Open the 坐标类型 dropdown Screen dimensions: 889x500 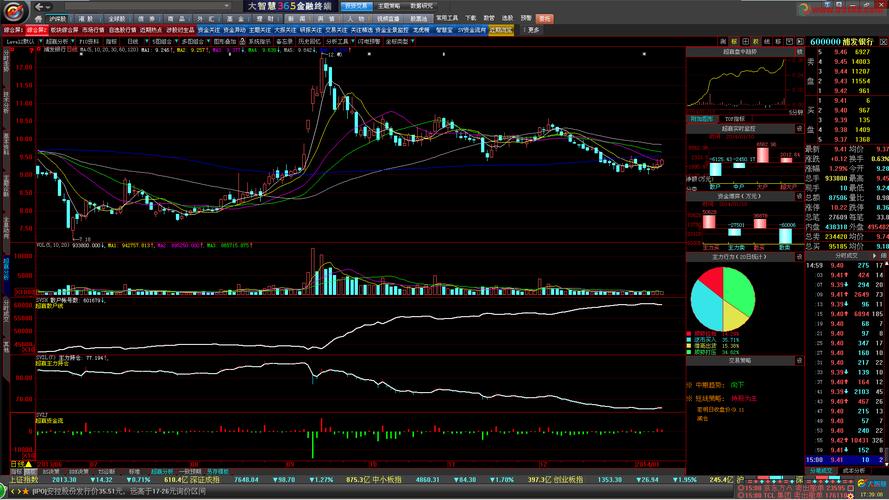[412, 41]
